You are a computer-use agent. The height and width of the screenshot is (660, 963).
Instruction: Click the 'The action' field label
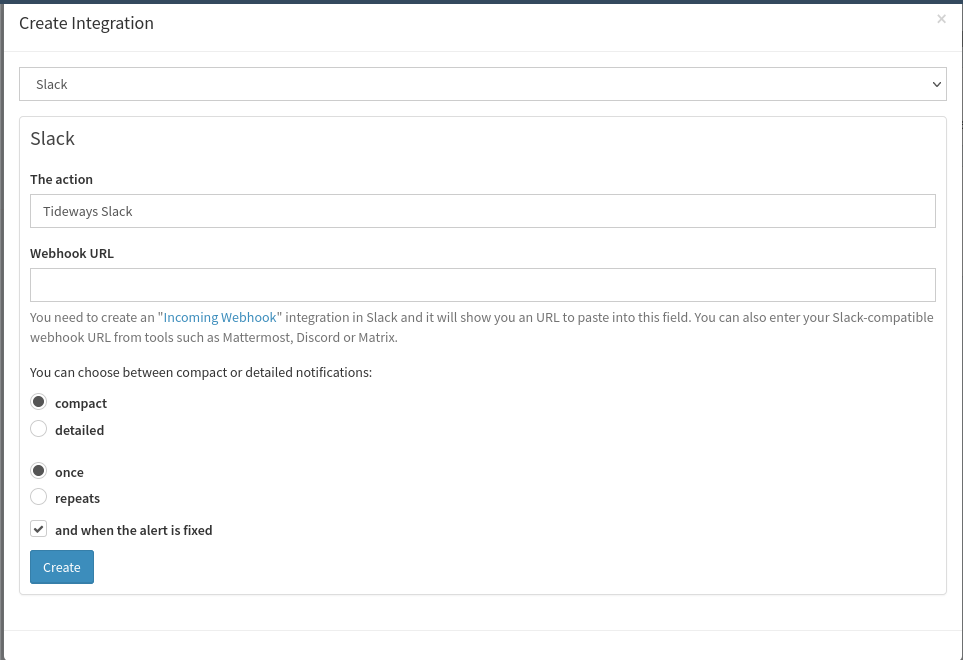61,179
